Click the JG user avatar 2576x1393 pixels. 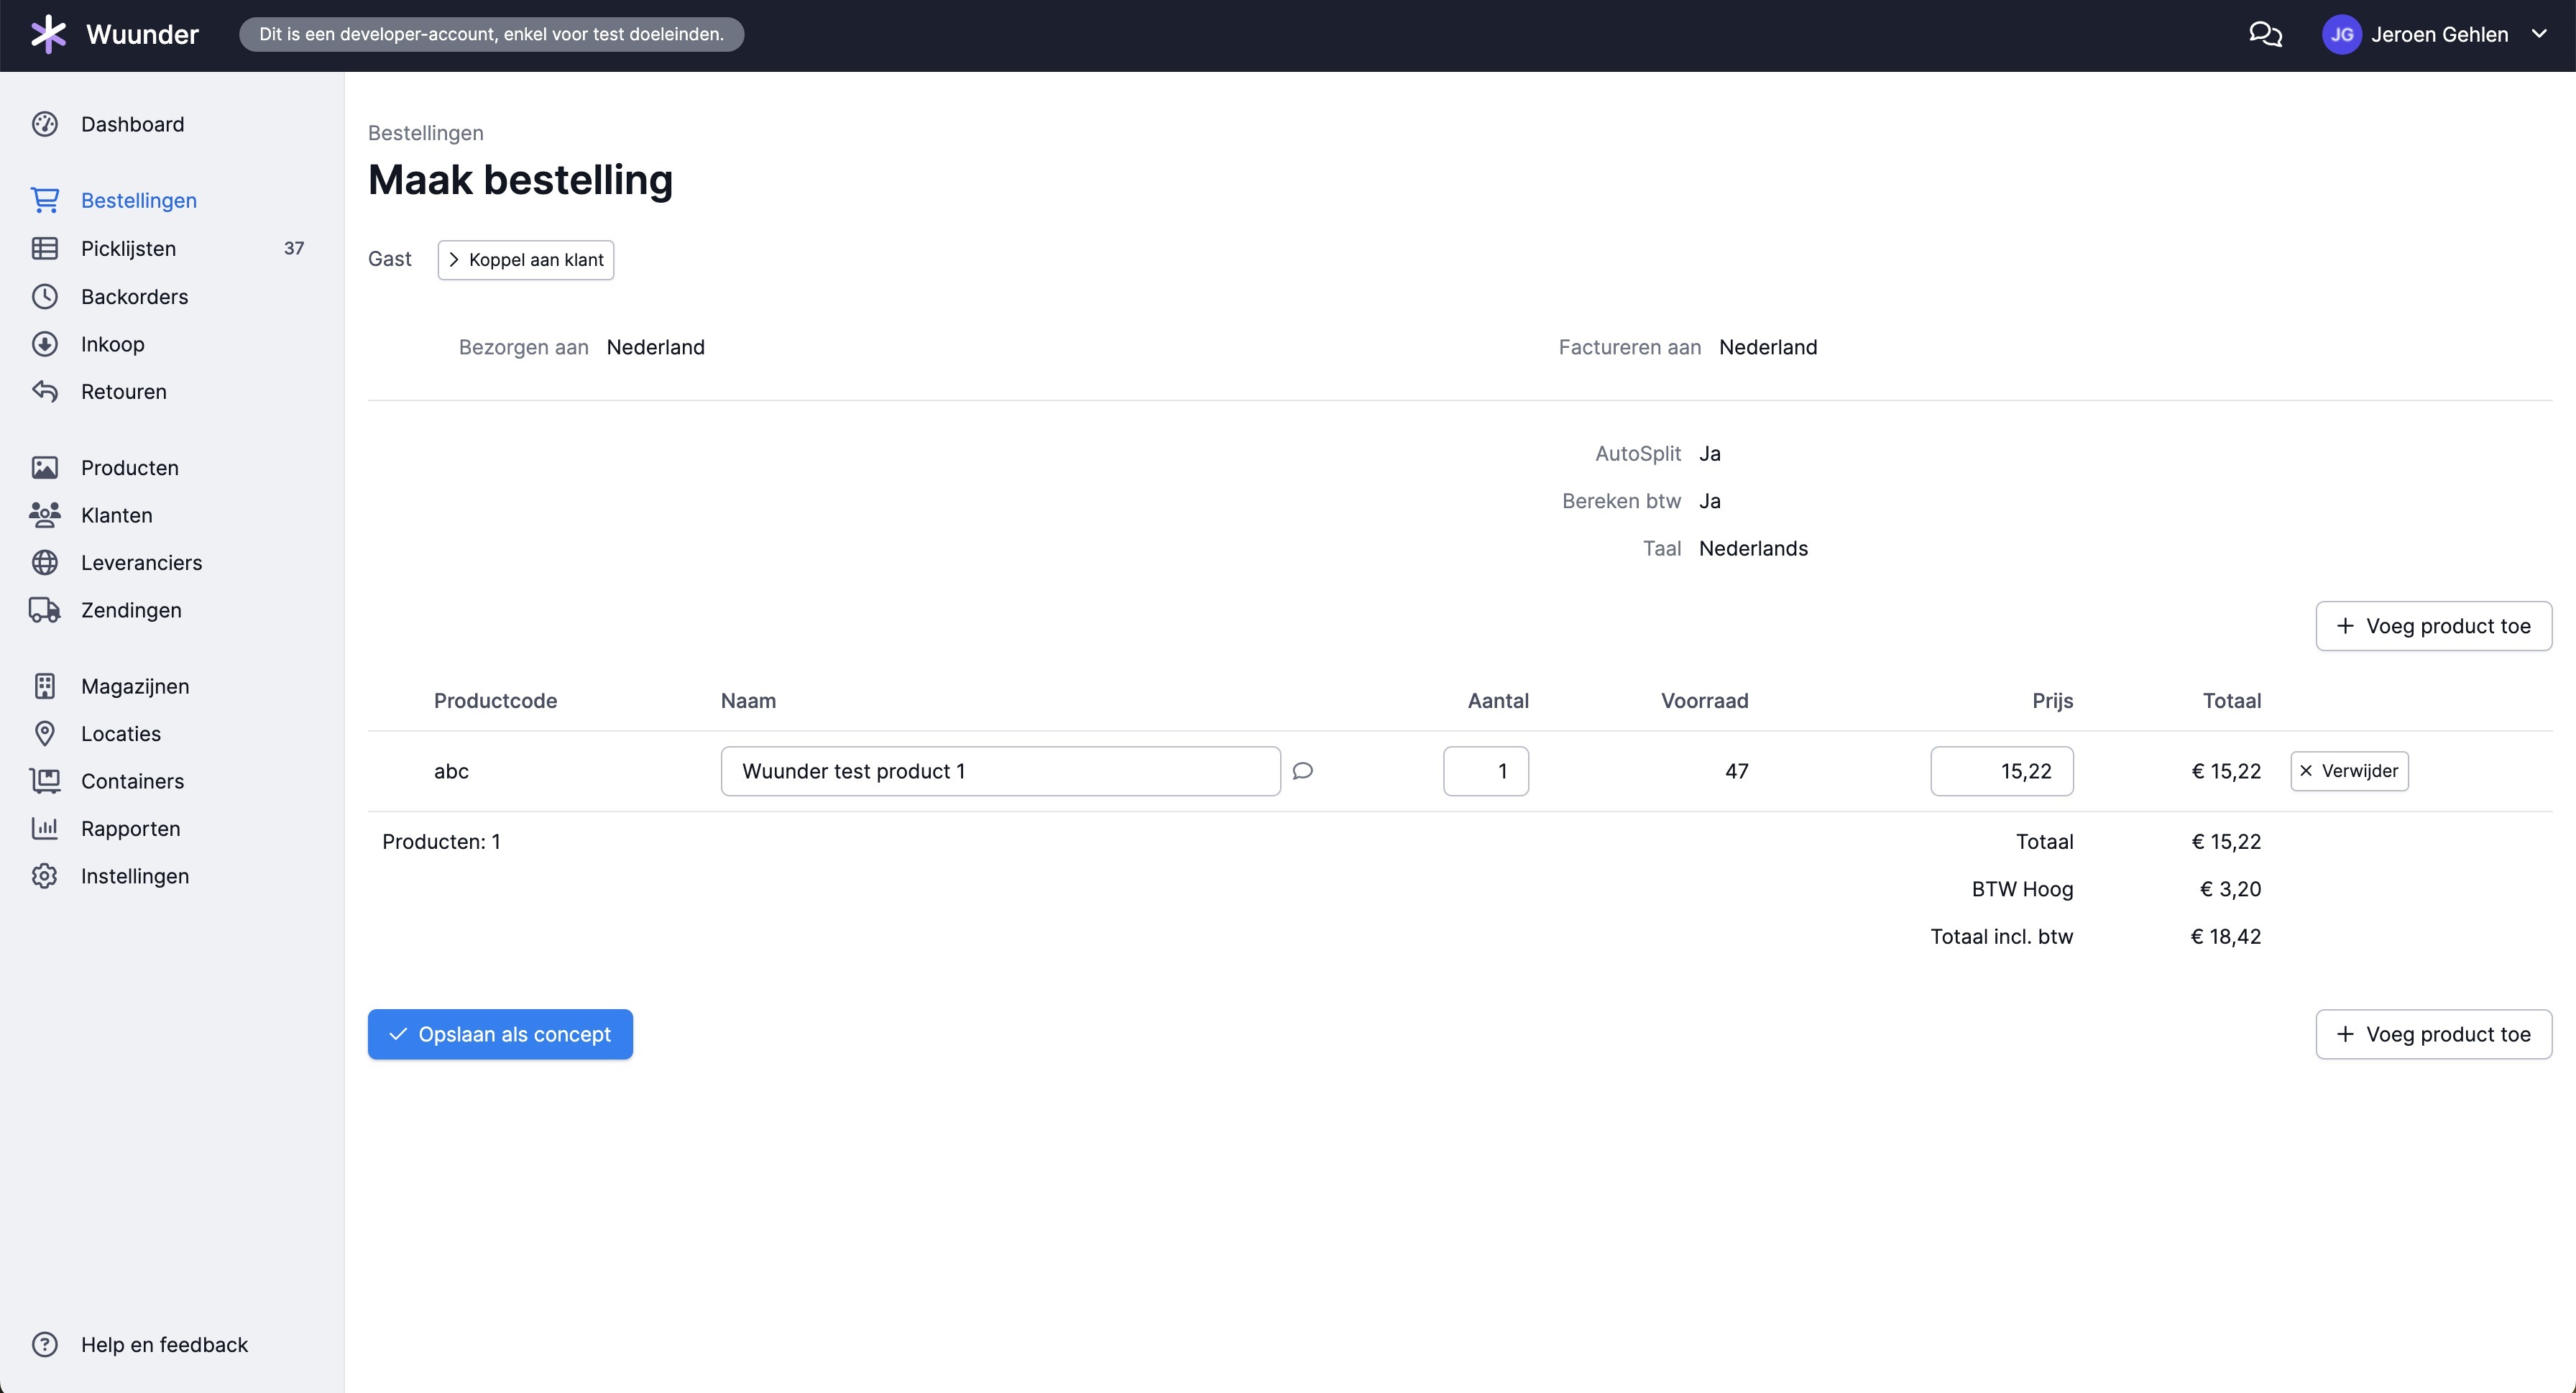[2341, 35]
